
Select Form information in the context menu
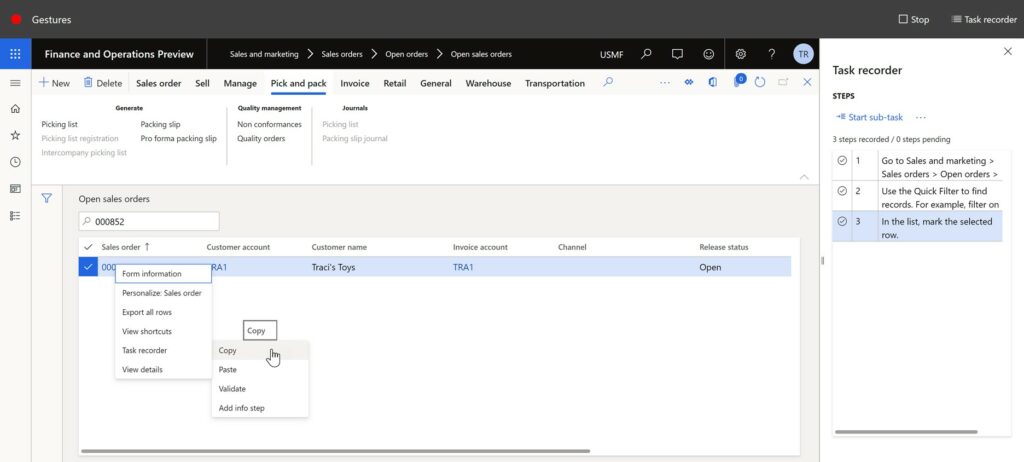coord(163,274)
